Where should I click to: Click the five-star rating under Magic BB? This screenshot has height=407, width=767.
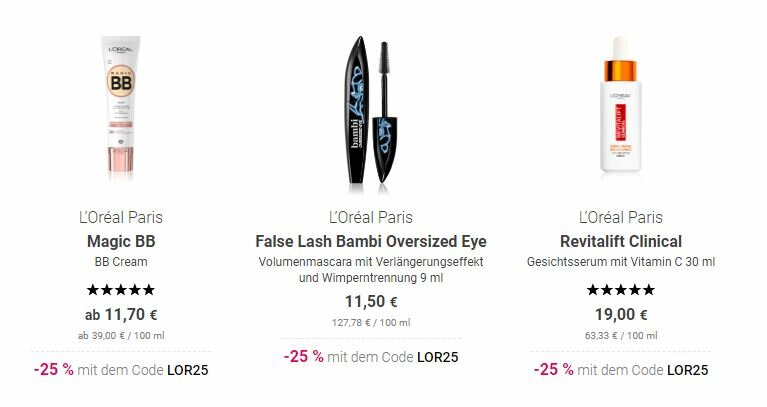coord(120,290)
